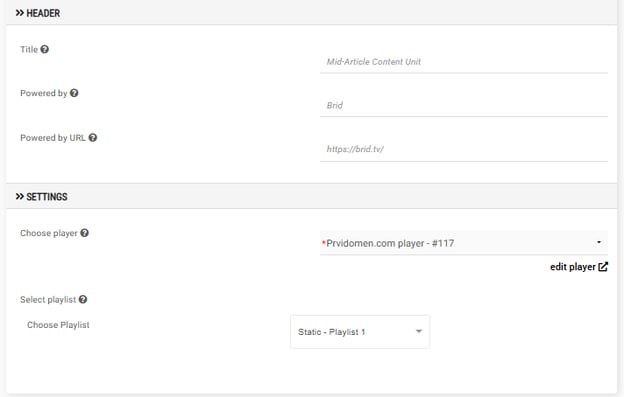Focus the Title input field
Viewport: 624px width, 397px height.
click(464, 62)
